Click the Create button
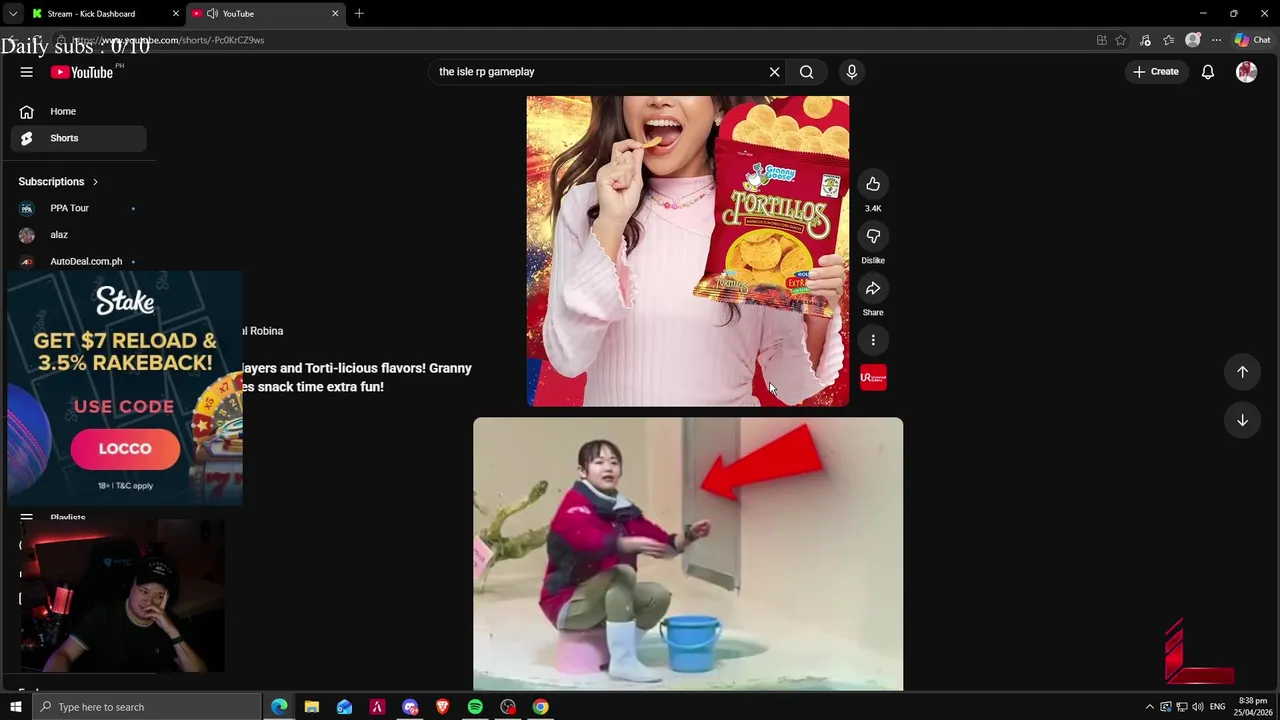The height and width of the screenshot is (720, 1280). [1155, 72]
